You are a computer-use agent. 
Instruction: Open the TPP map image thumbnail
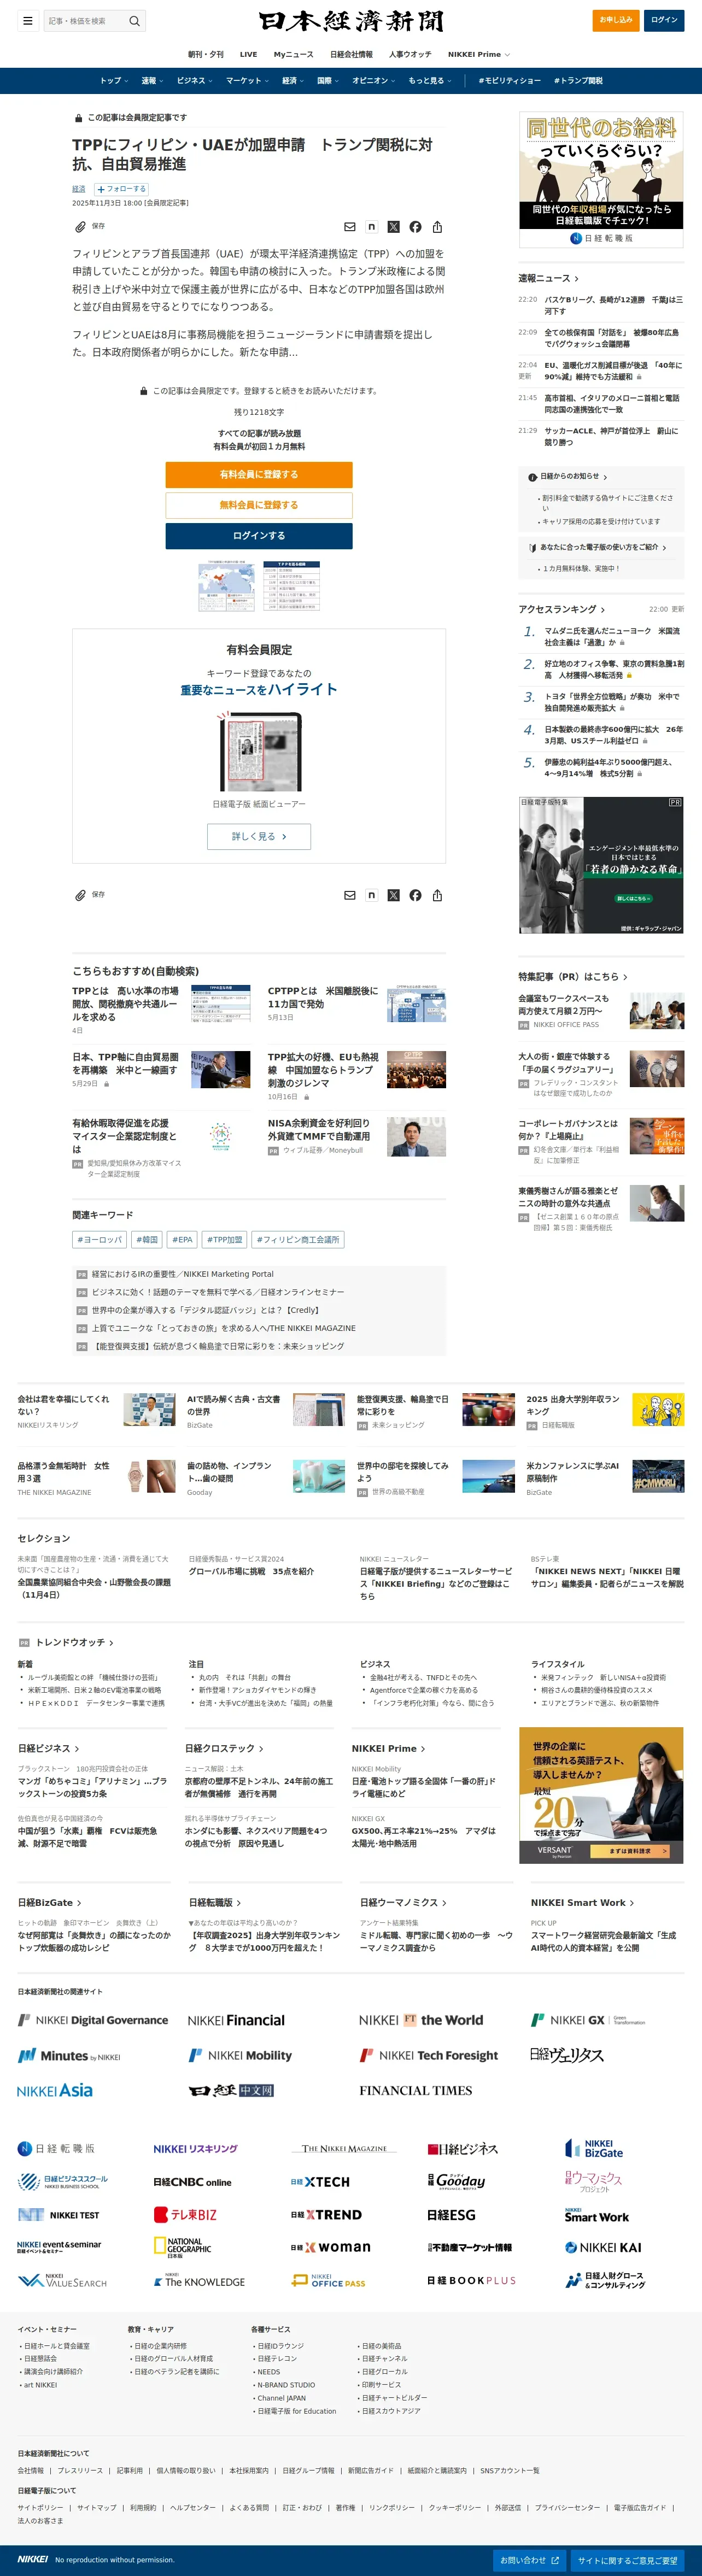(226, 586)
